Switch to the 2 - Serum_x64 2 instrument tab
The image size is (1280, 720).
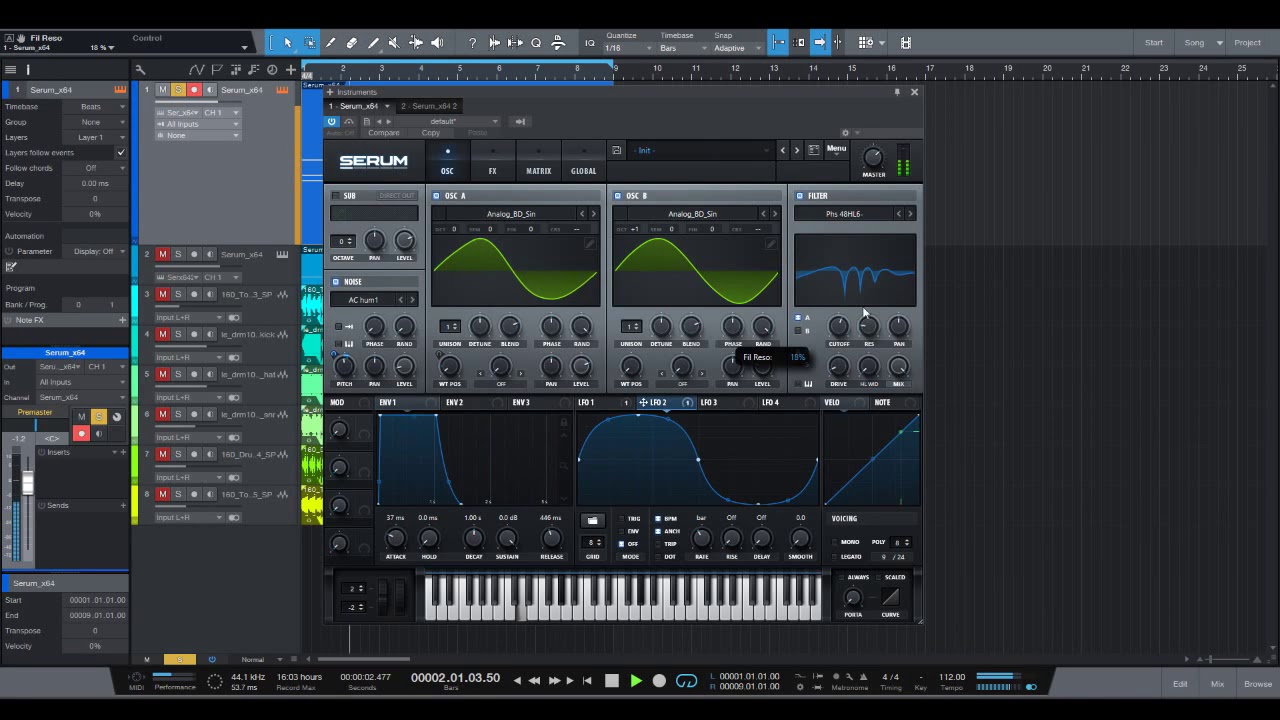(429, 106)
